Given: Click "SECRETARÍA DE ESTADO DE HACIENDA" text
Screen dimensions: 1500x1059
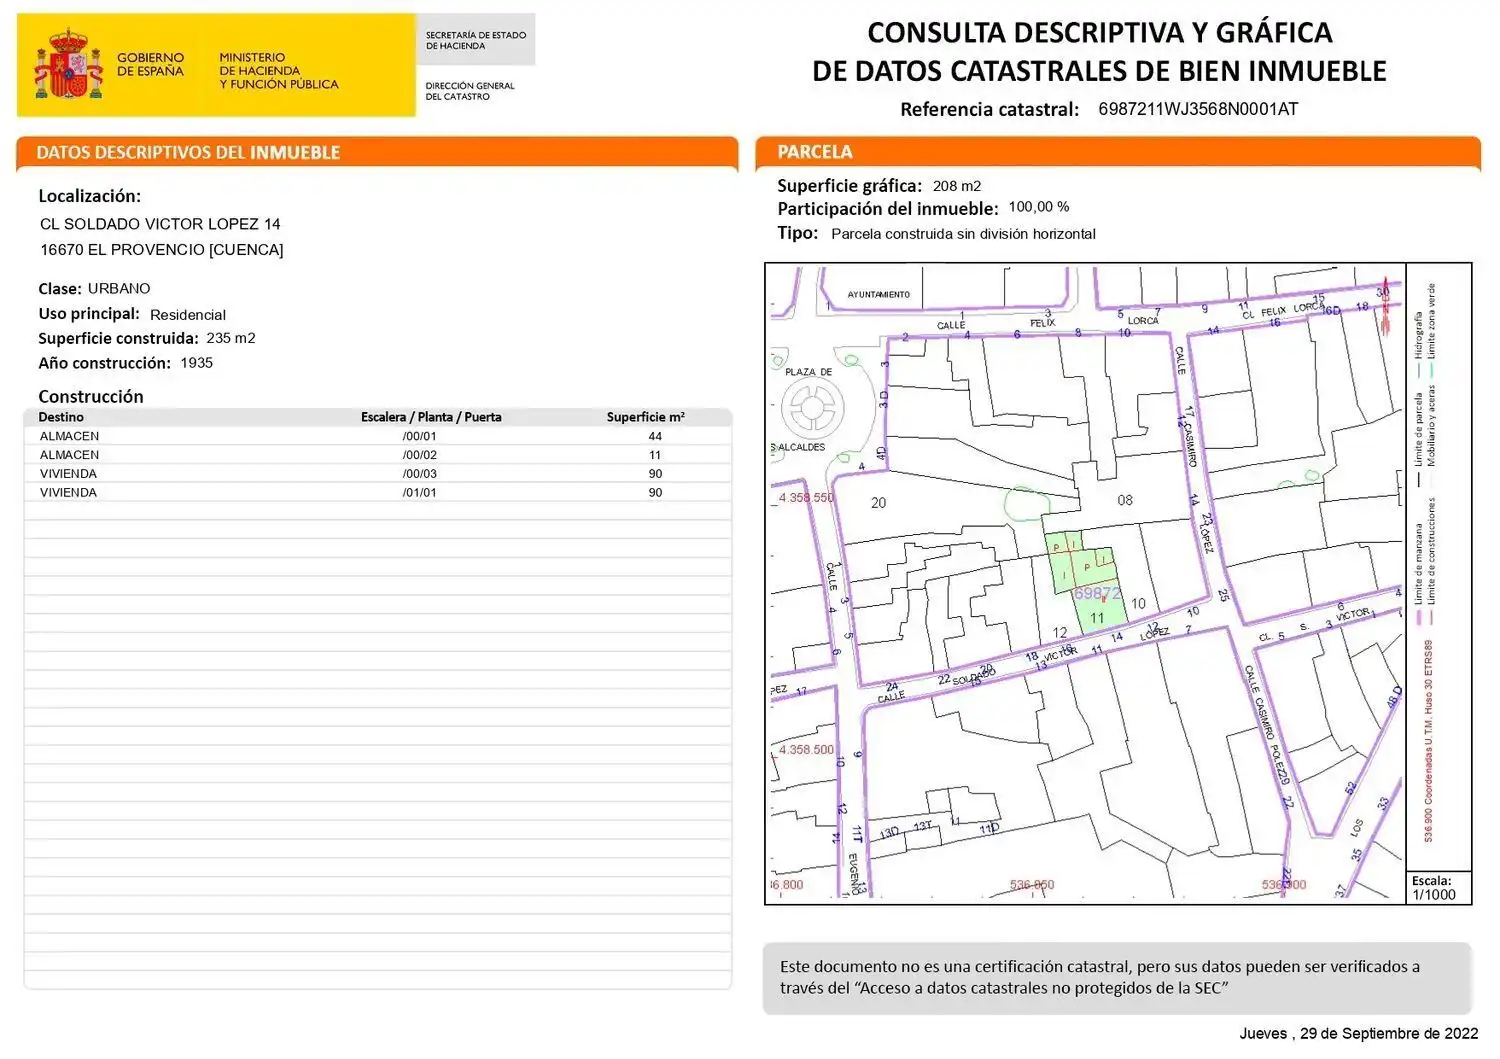Looking at the screenshot, I should [x=476, y=40].
